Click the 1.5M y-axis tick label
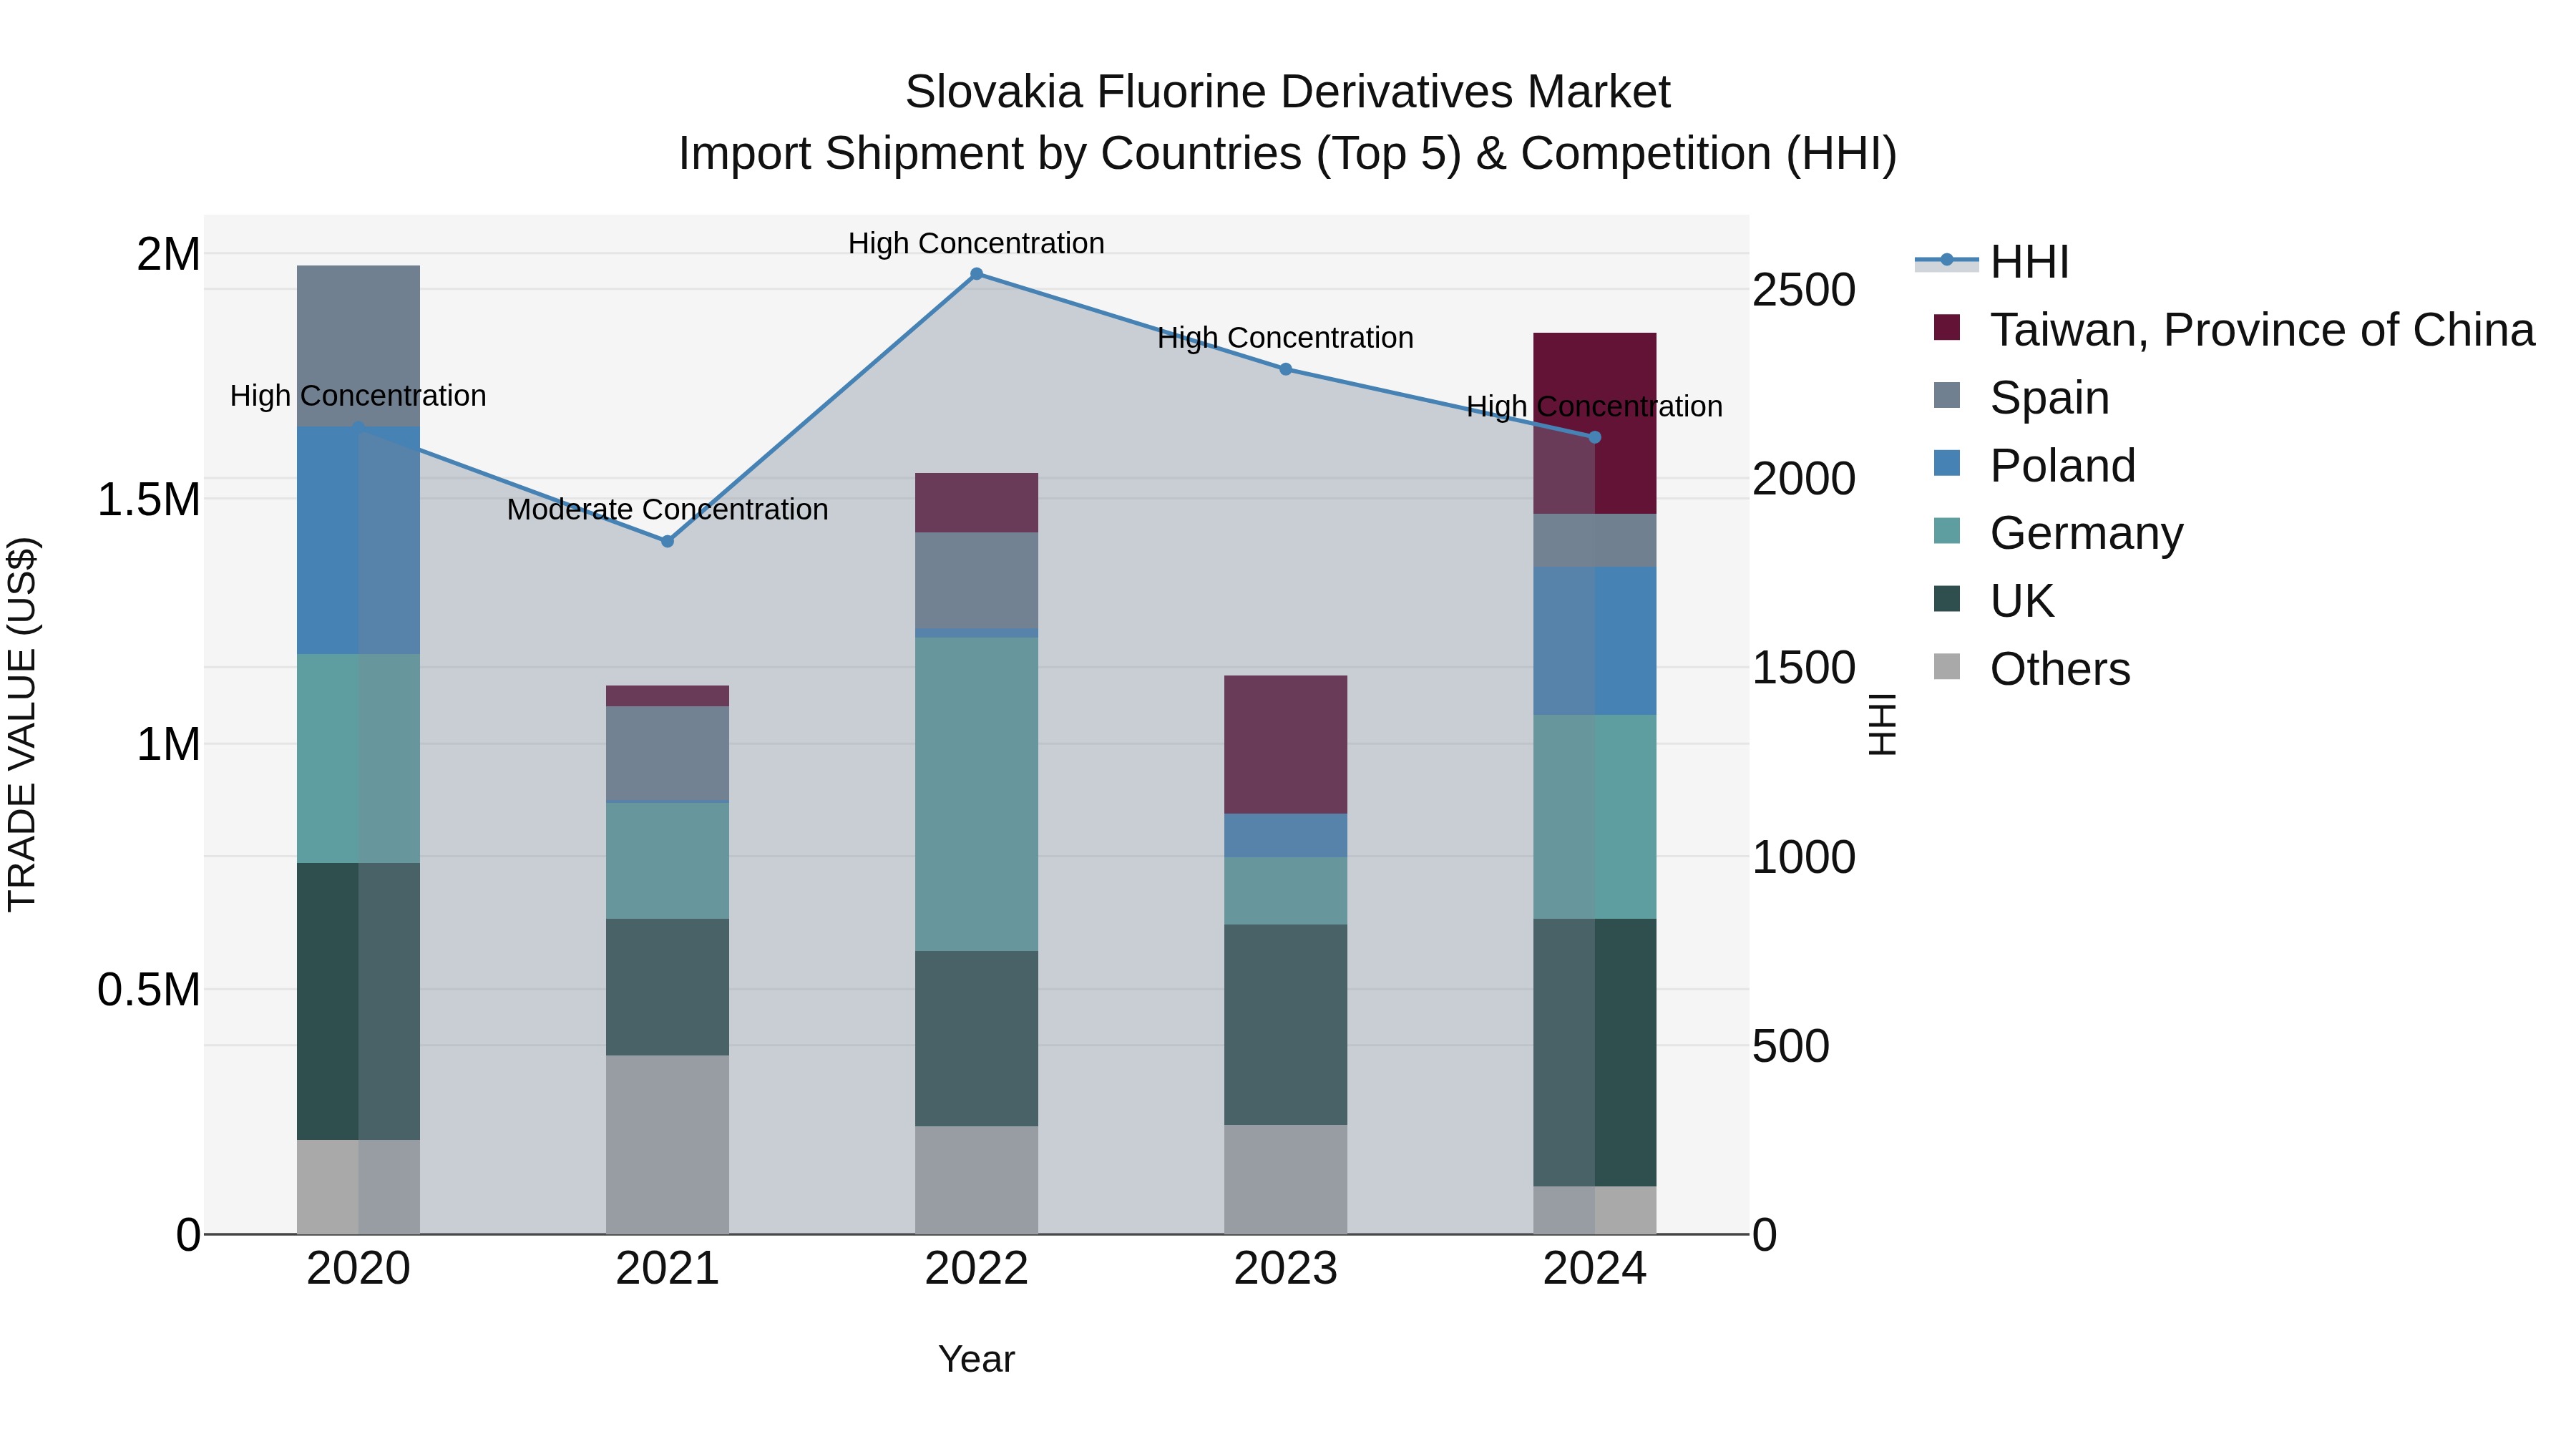This screenshot has height=1449, width=2576. pyautogui.click(x=149, y=499)
